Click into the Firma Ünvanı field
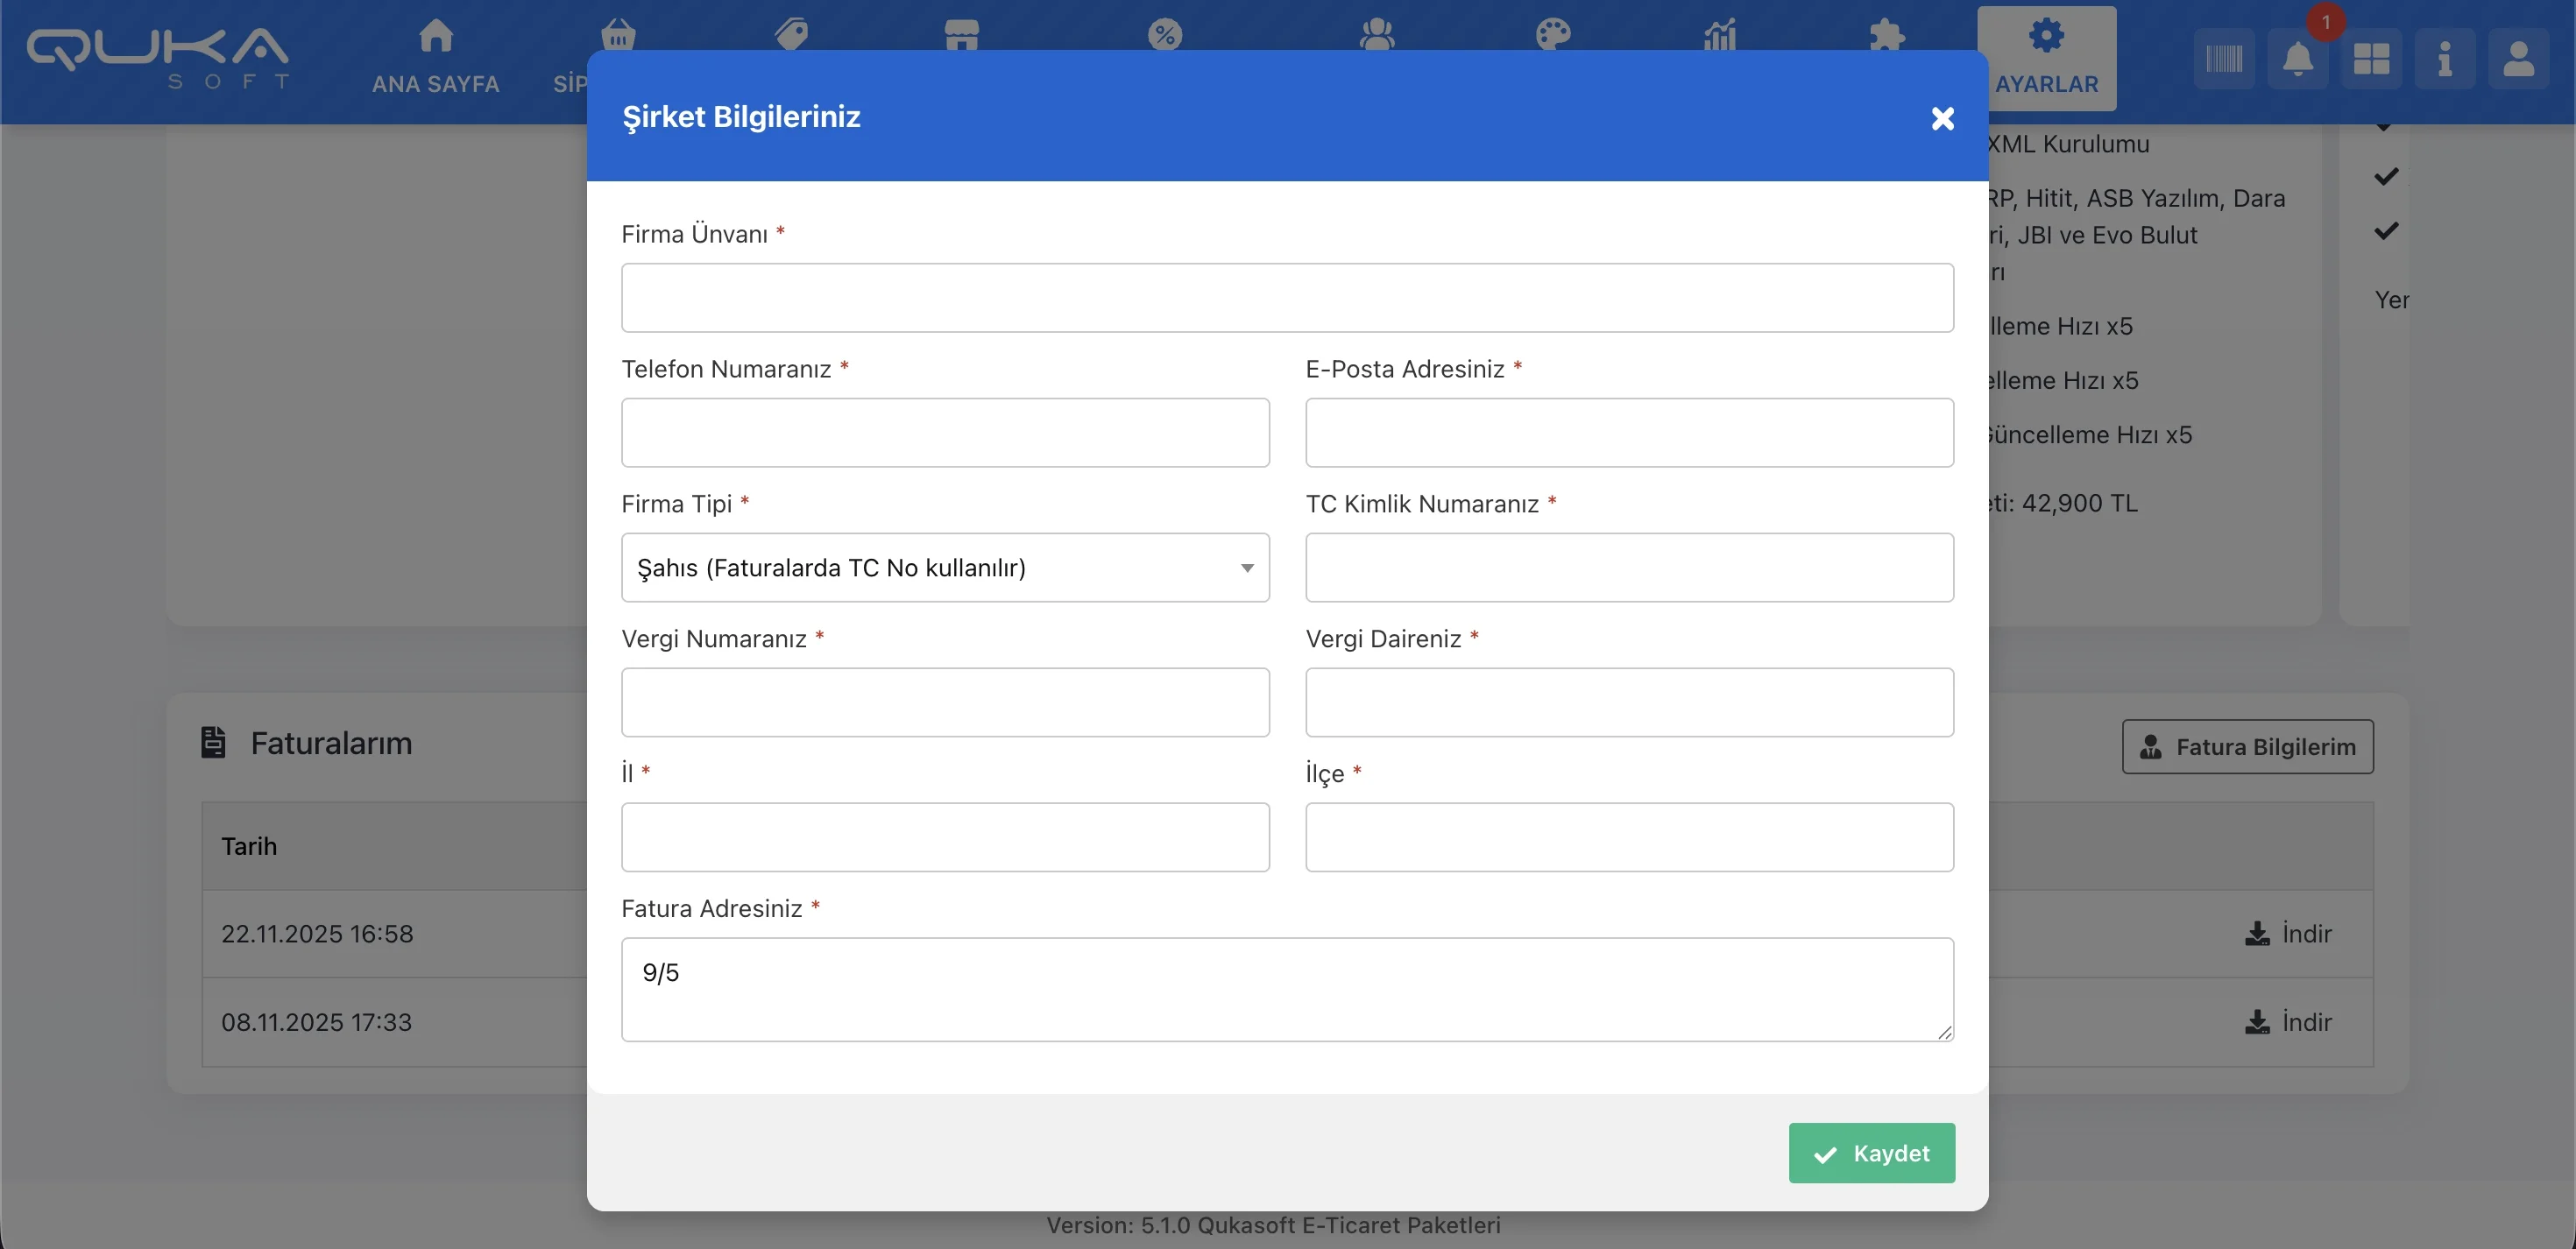Viewport: 2576px width, 1249px height. [x=1287, y=298]
